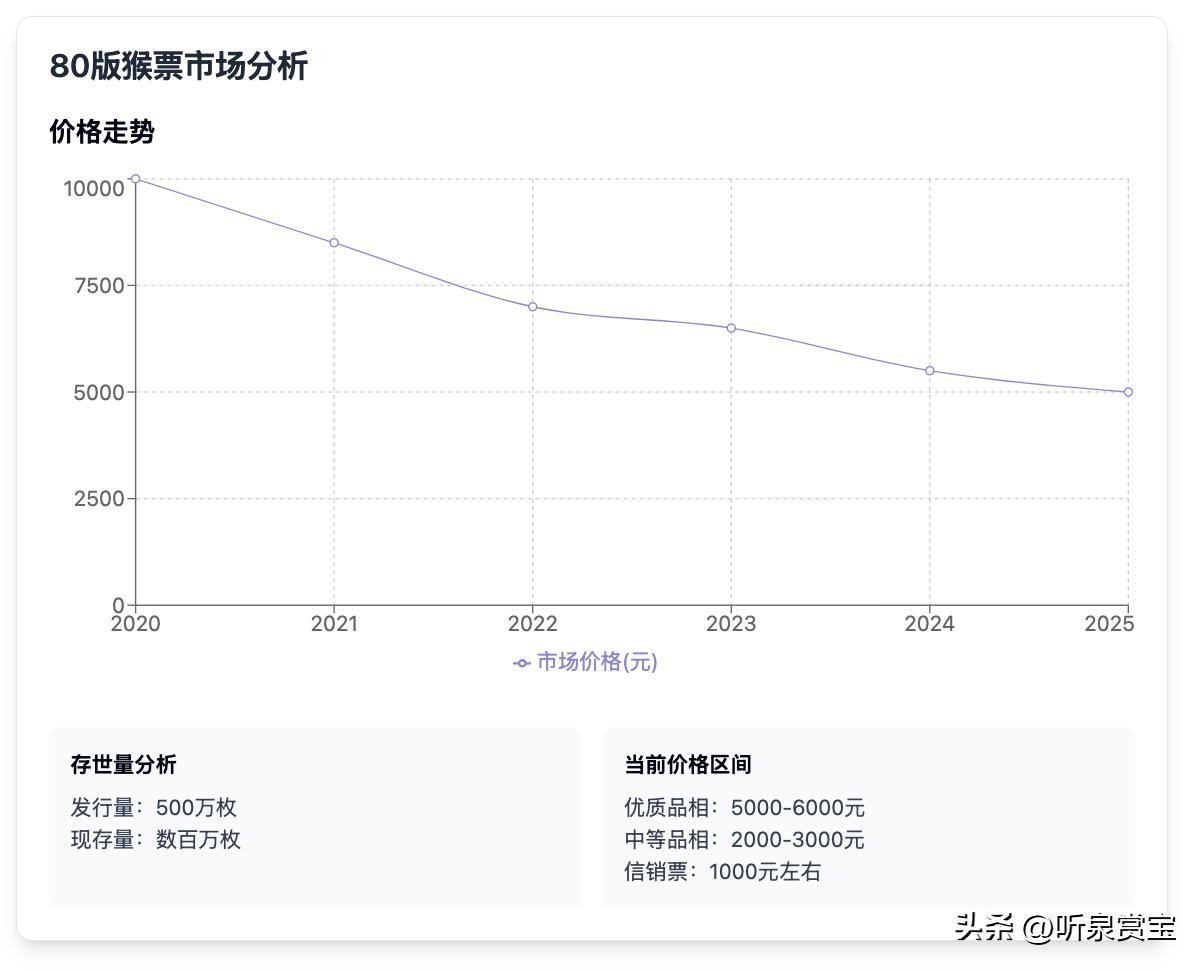Toggle the 市场价格(元) legend label
This screenshot has width=1204, height=970.
597,662
